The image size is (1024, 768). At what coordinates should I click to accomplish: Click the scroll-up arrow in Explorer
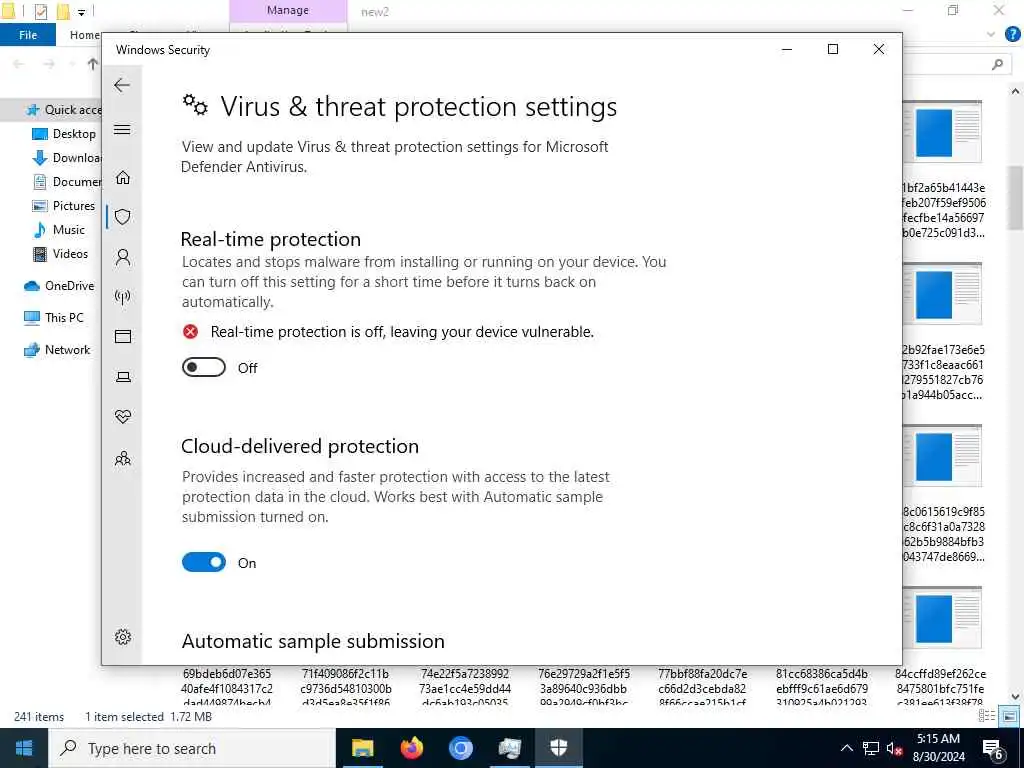pyautogui.click(x=1016, y=91)
